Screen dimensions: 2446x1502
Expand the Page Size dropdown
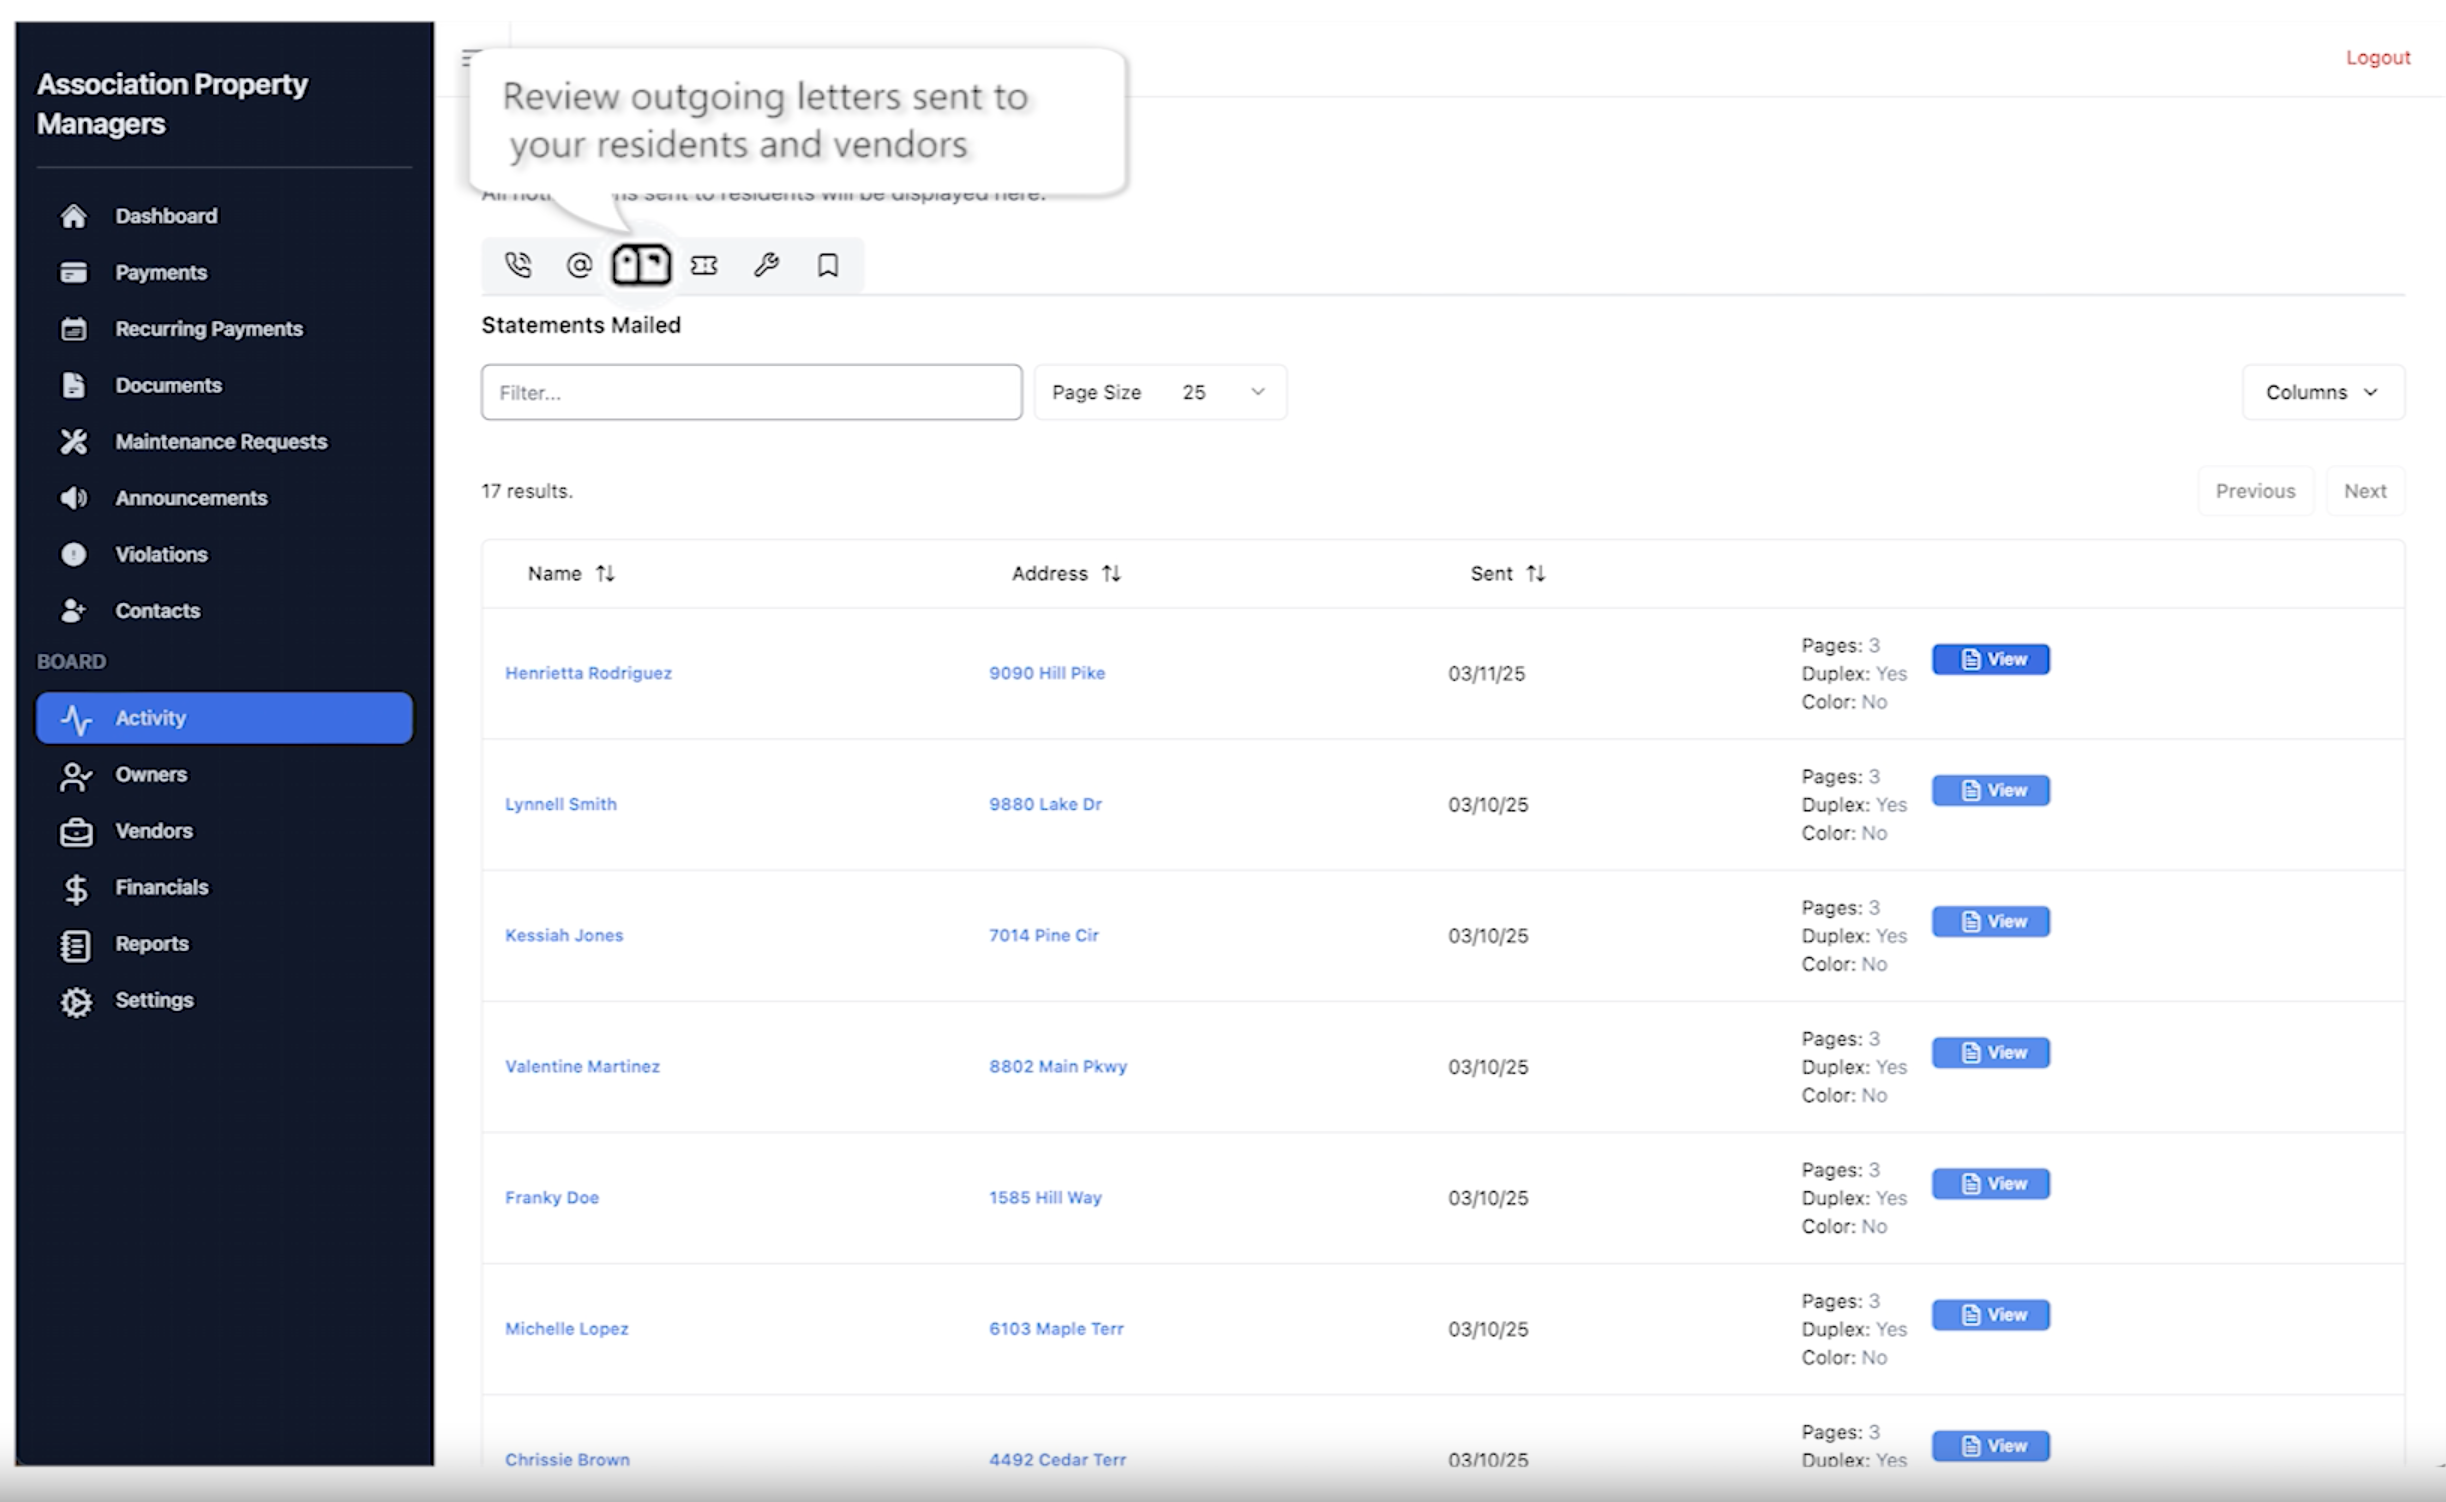coord(1160,392)
